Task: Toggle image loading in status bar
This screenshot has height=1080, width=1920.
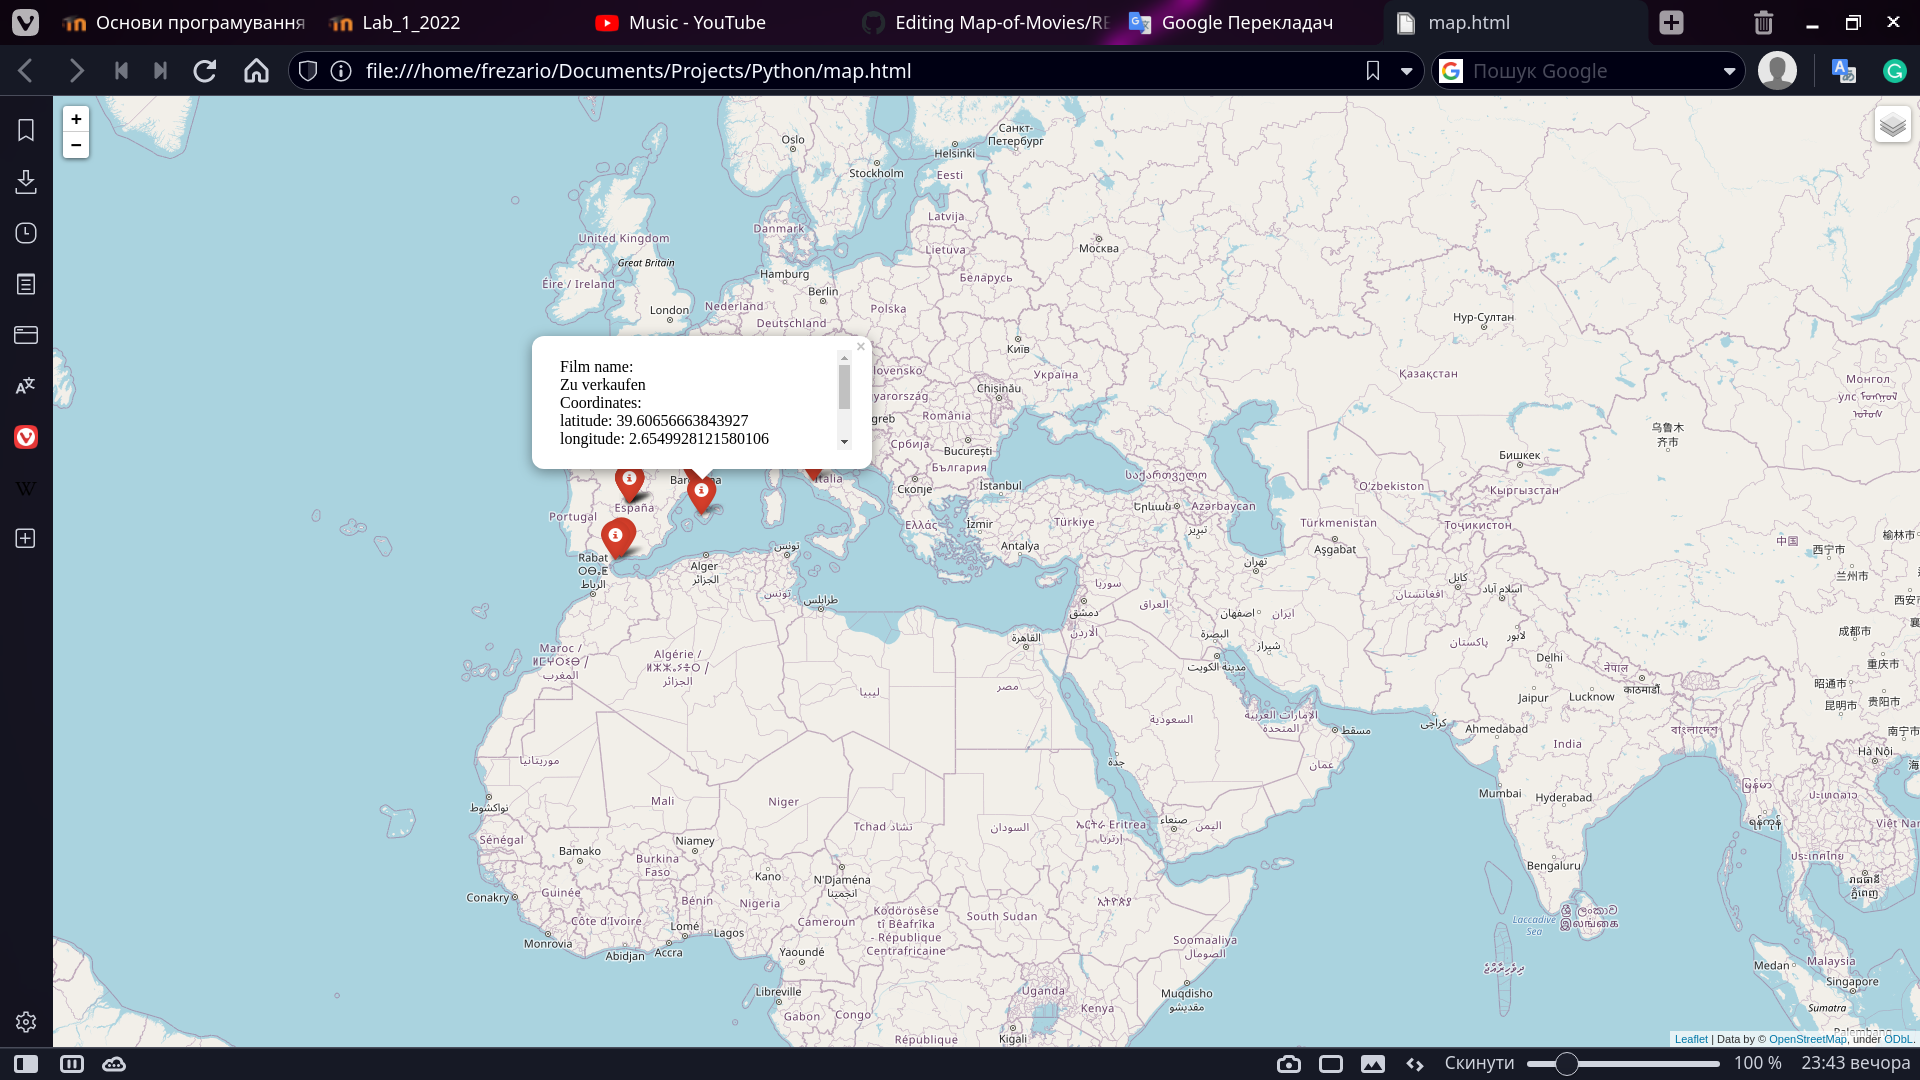Action: coord(1374,1063)
